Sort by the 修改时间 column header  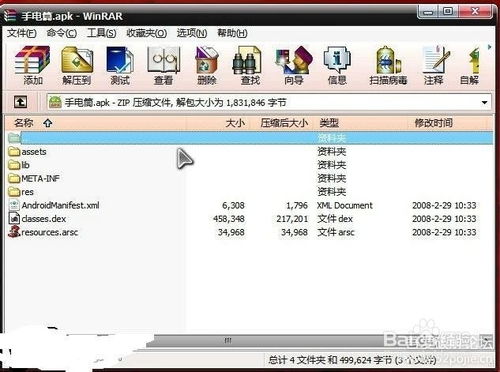[x=434, y=123]
